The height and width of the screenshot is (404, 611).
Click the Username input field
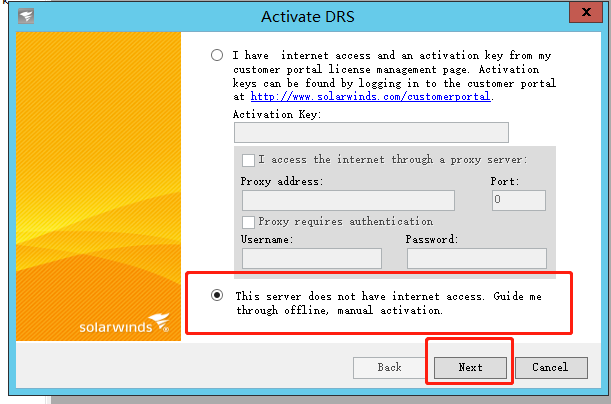(x=312, y=258)
